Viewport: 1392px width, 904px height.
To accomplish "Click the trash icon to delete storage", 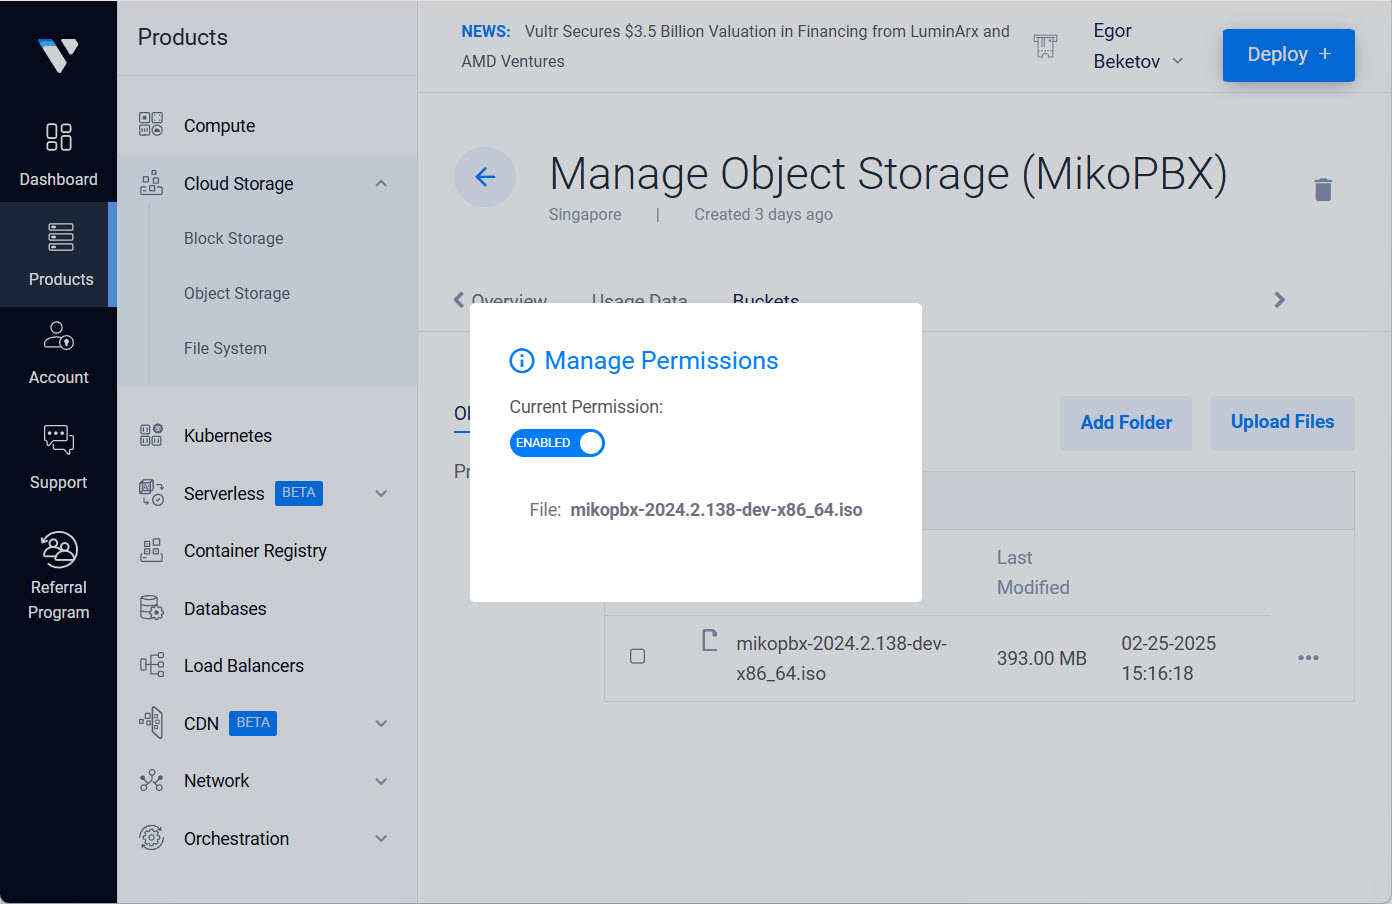I will (1322, 189).
